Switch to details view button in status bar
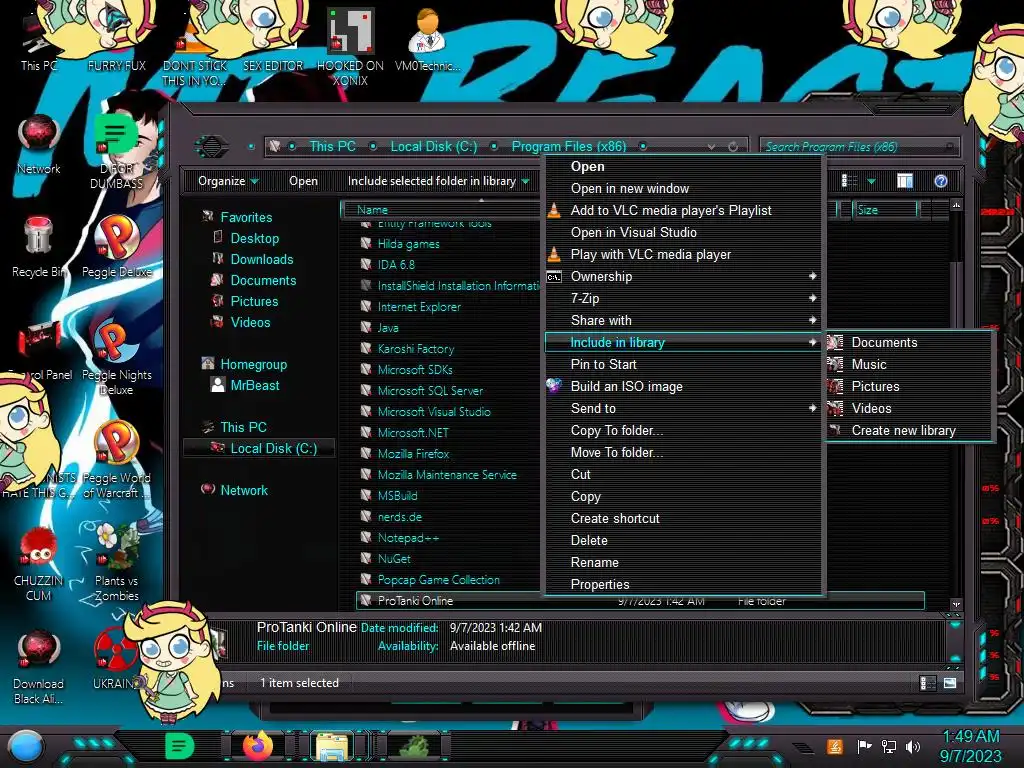Viewport: 1024px width, 768px height. coord(927,683)
